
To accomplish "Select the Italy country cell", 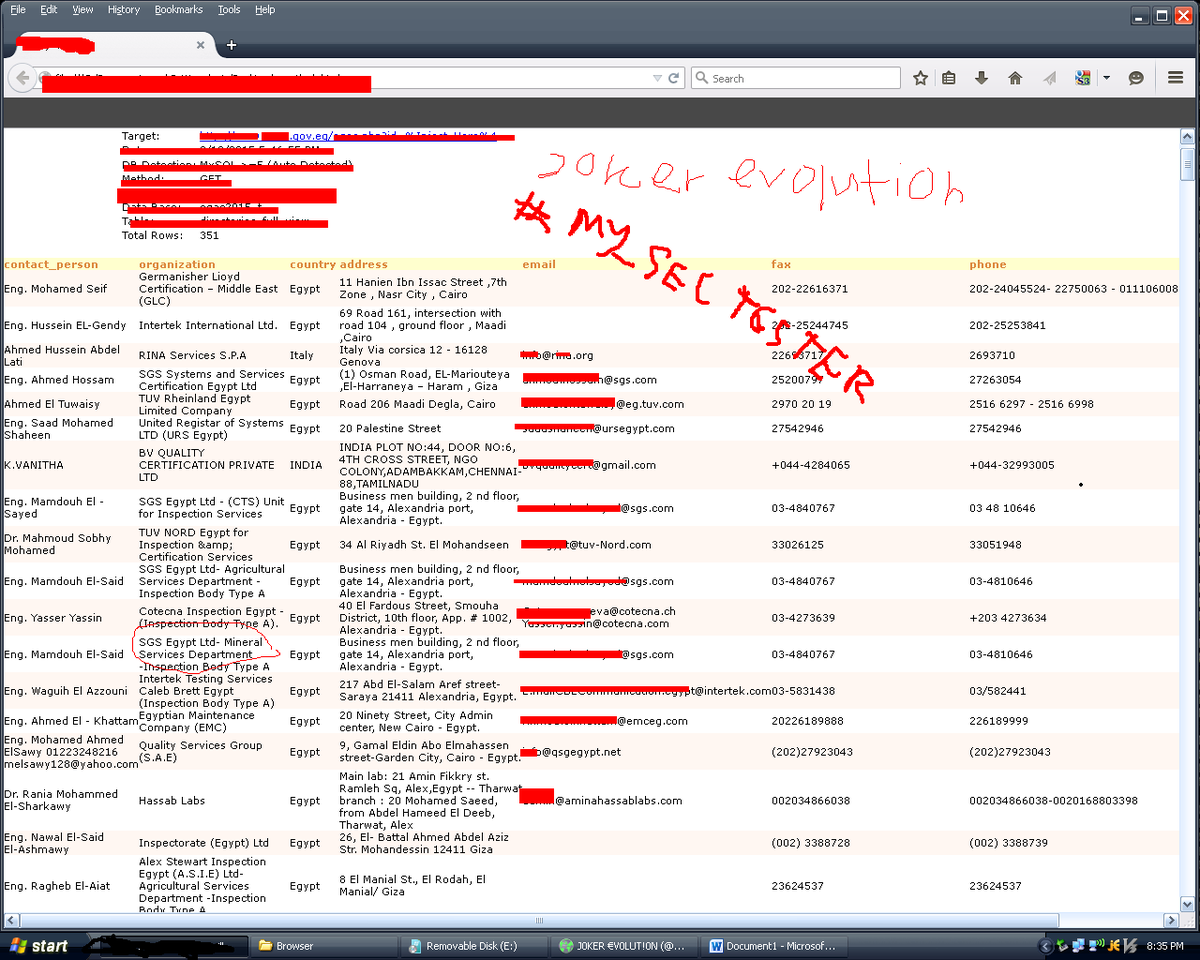I will (x=301, y=355).
